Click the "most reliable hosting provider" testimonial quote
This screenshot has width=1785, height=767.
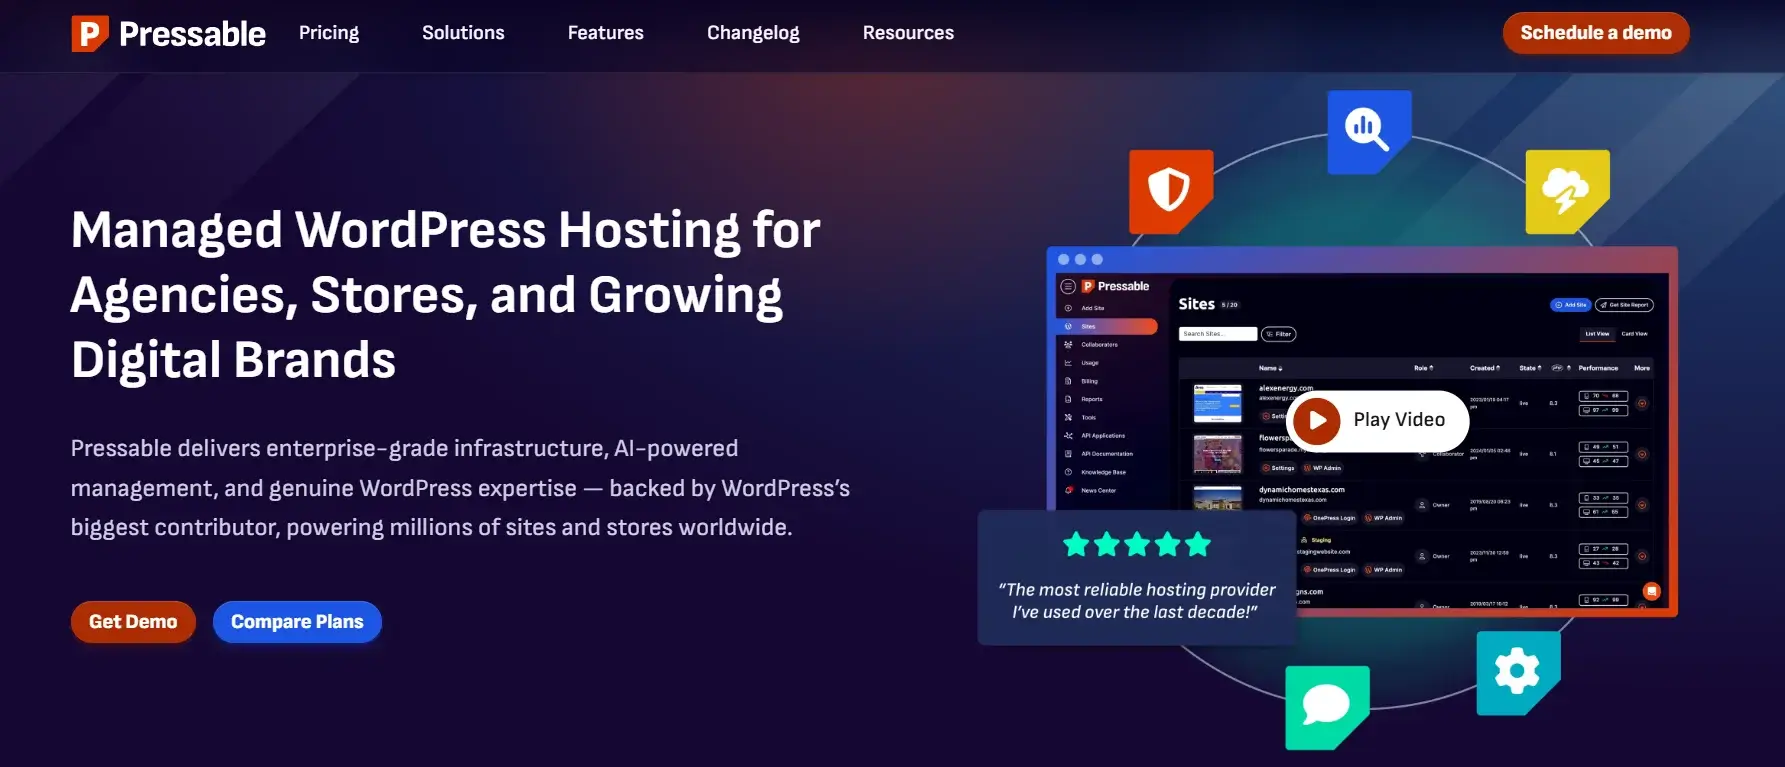point(1137,601)
